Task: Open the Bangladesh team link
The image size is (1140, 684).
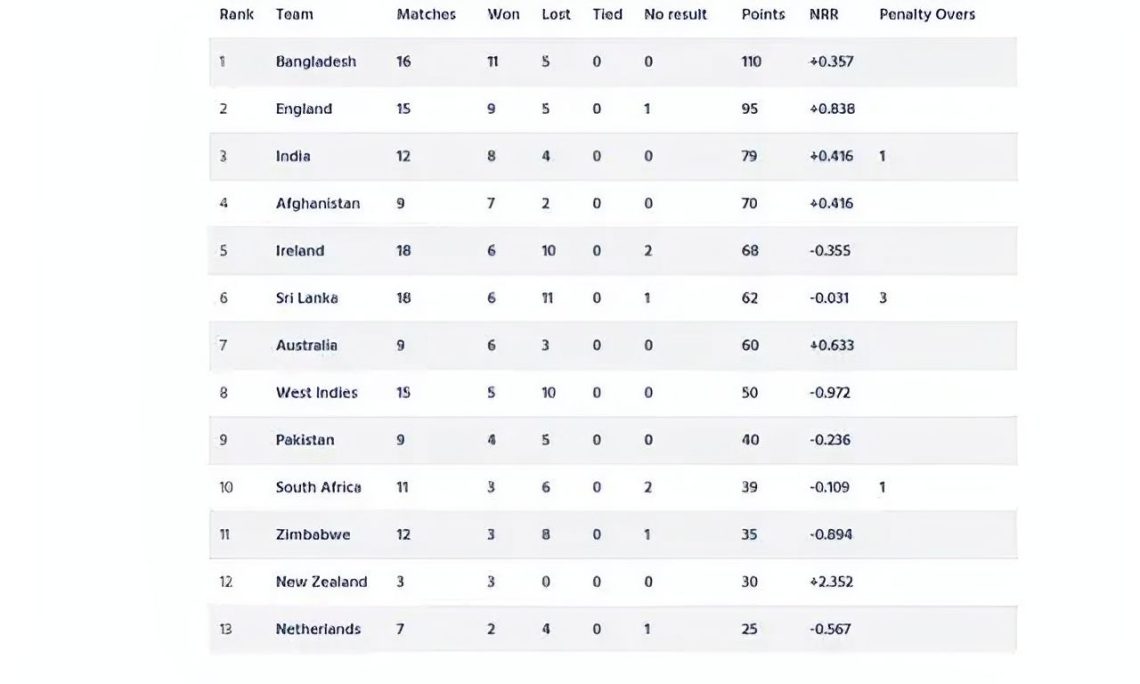Action: tap(316, 62)
